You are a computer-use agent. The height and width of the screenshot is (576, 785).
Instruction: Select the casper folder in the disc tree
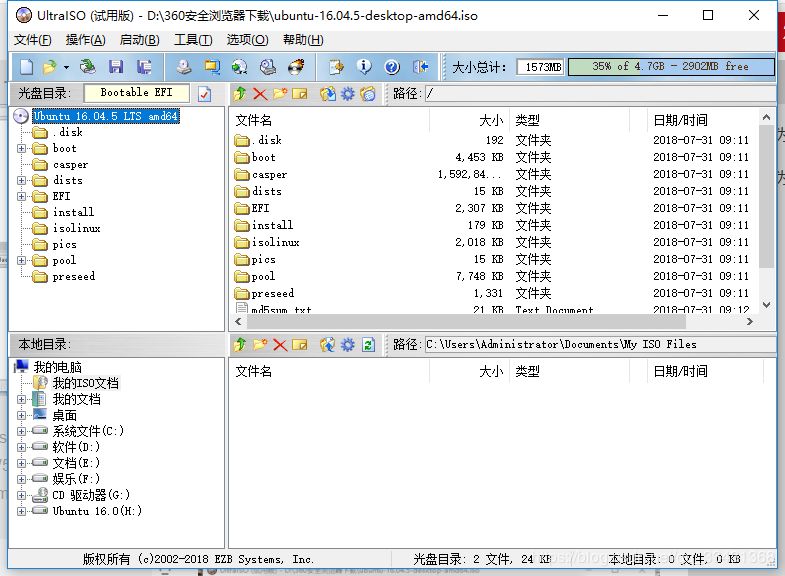click(x=70, y=165)
